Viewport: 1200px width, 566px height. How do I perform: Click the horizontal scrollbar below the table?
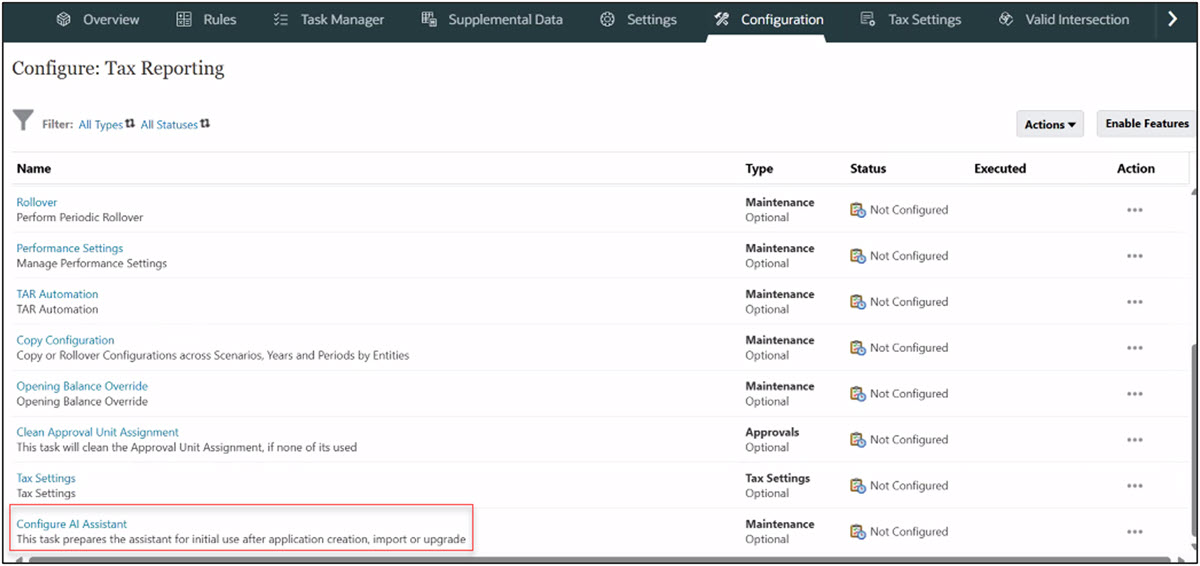(600, 560)
